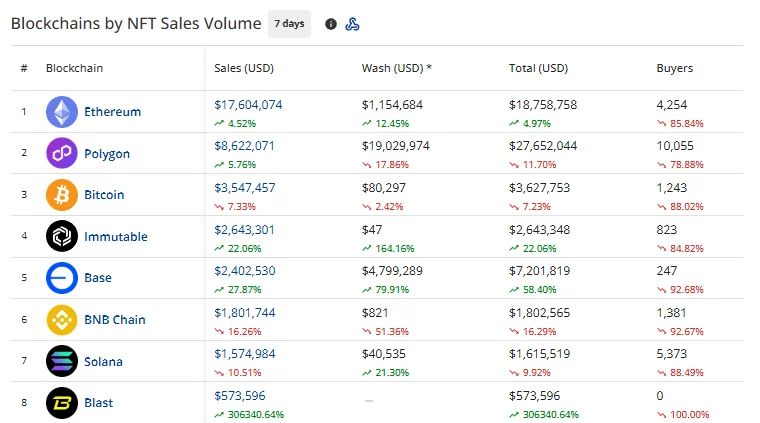Click Base sales value $2,402,530

click(x=245, y=270)
